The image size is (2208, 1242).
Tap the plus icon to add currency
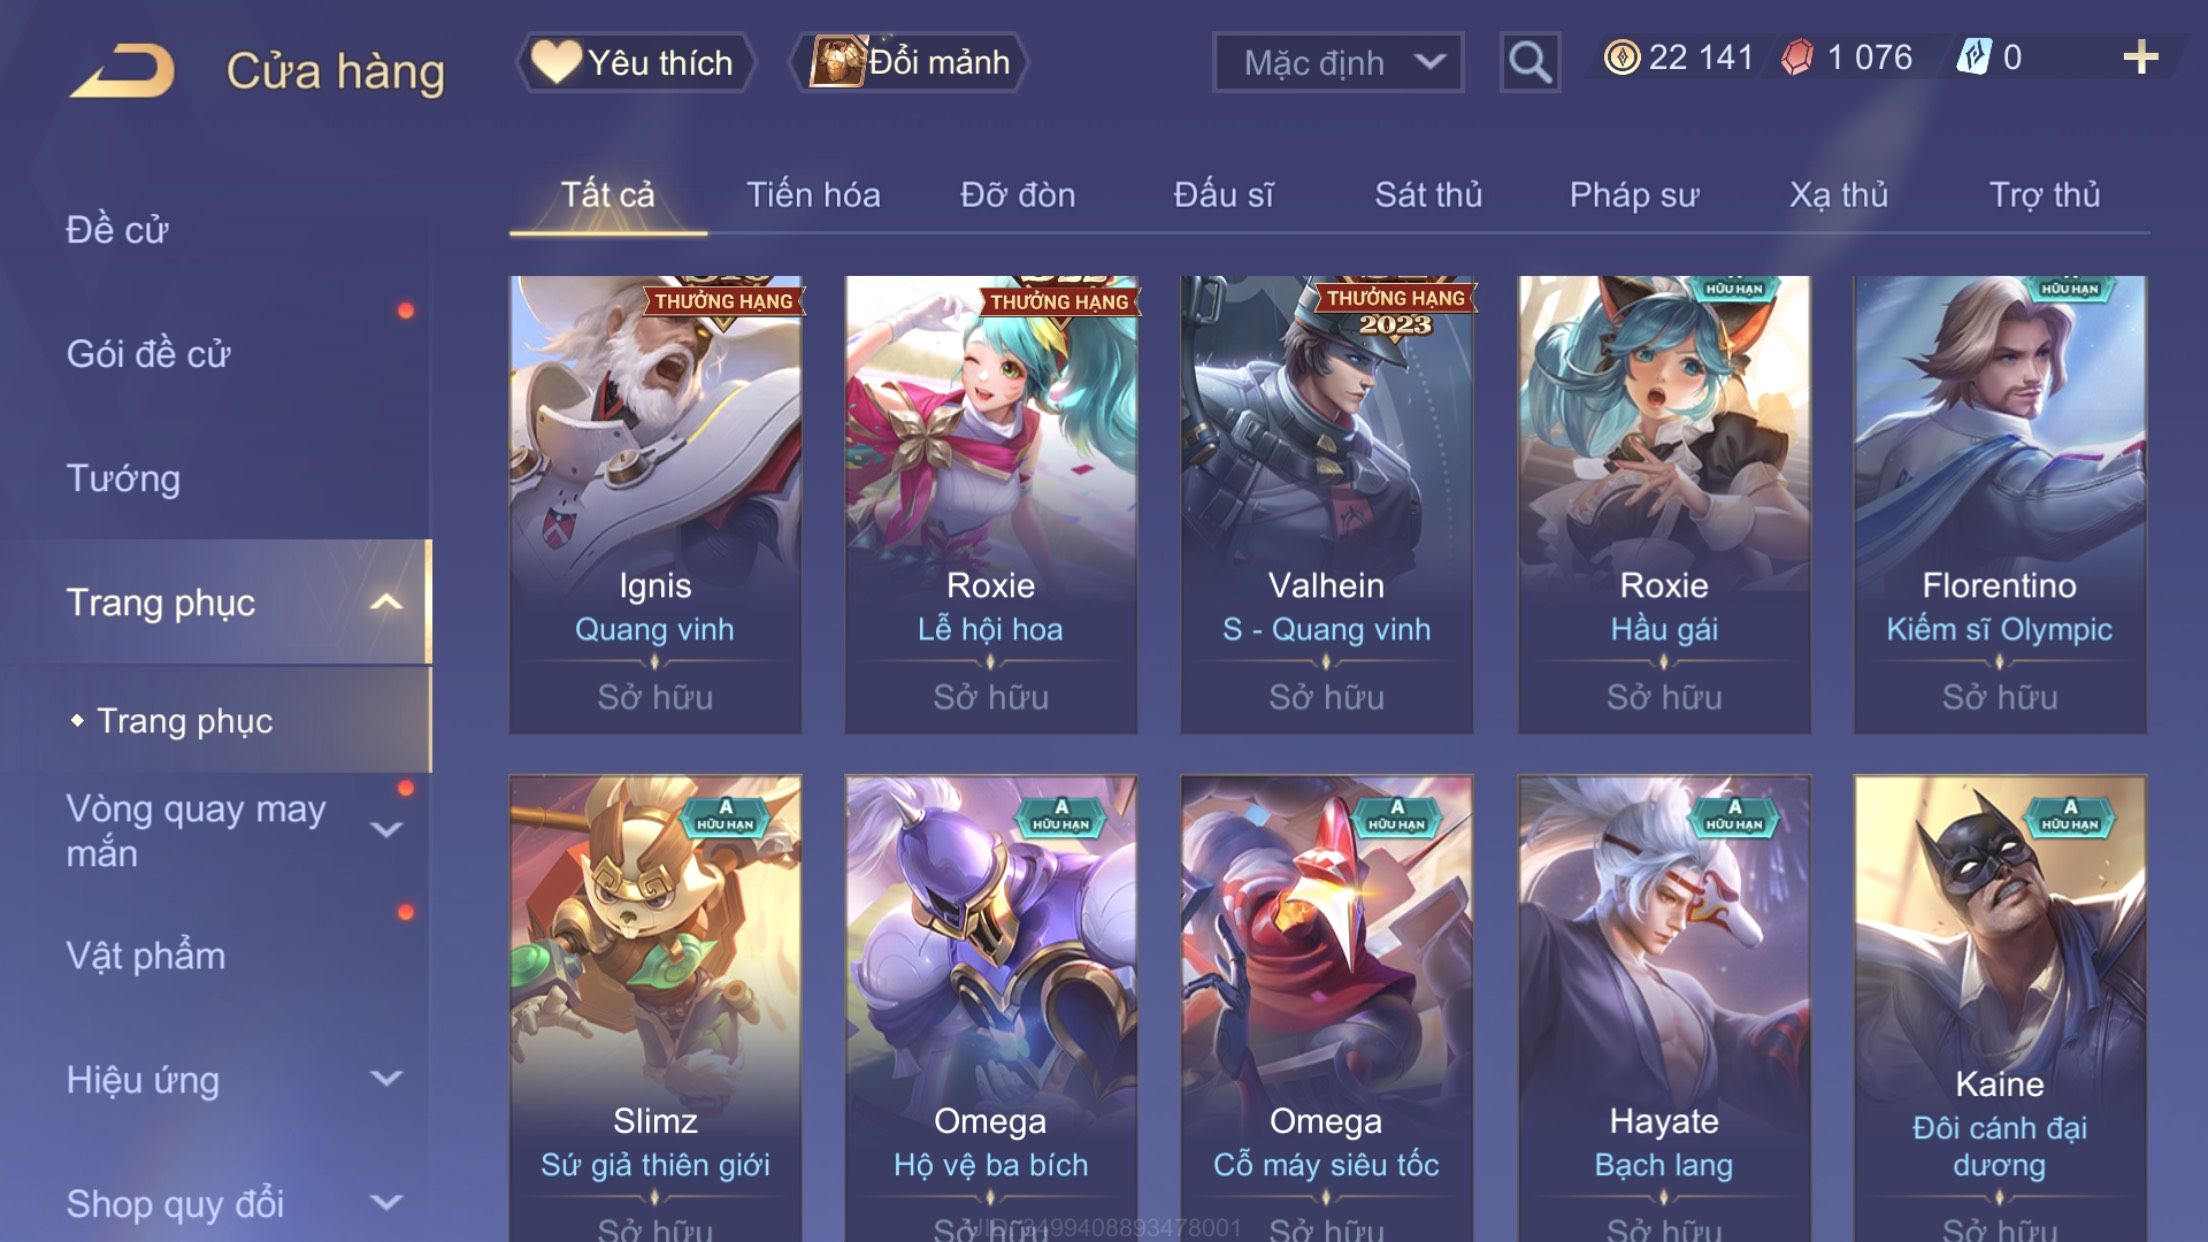[x=2140, y=57]
